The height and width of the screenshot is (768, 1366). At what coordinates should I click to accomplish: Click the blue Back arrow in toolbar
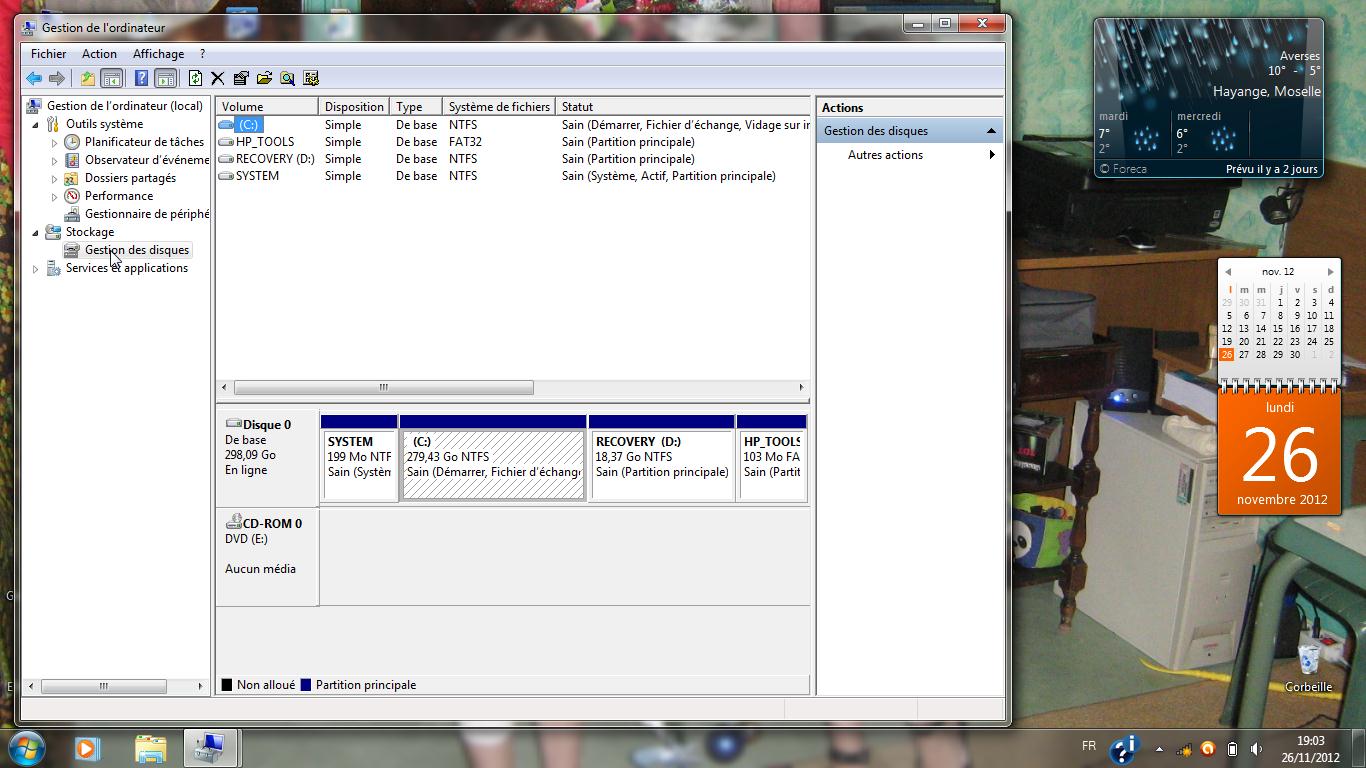click(x=34, y=78)
